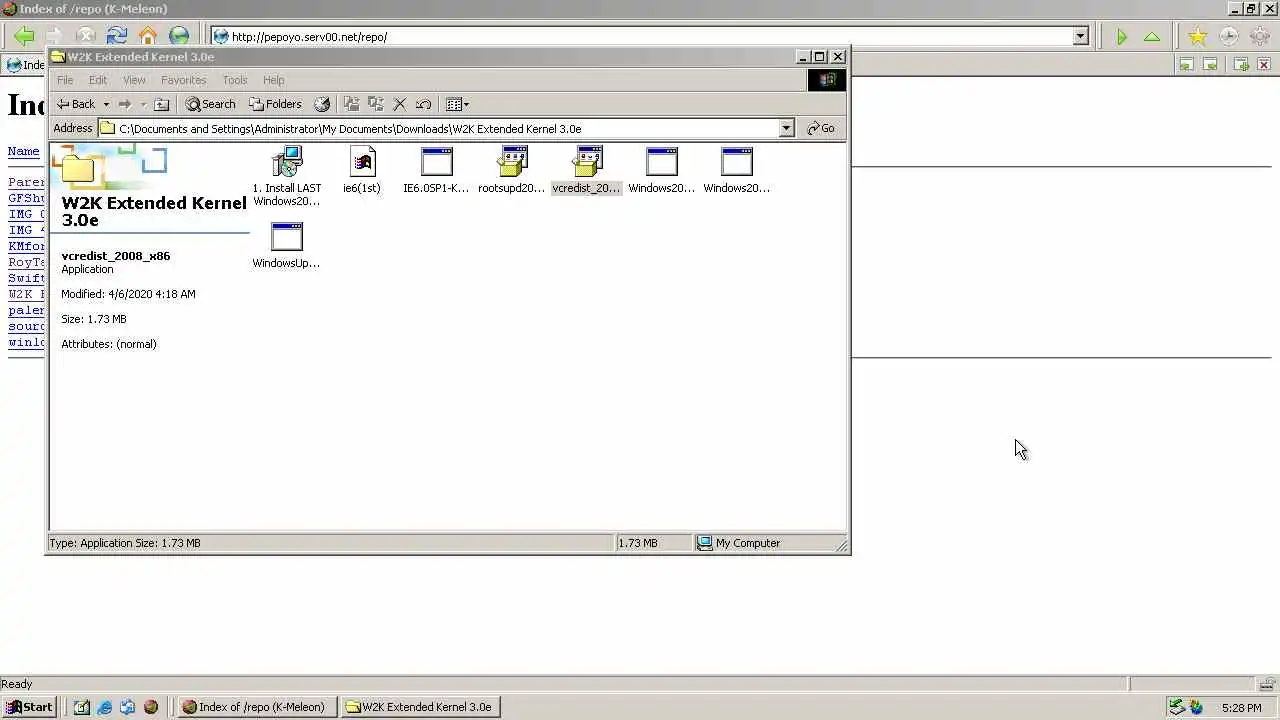1280x720 pixels.
Task: Switch to Index of /repo taskbar button
Action: 255,707
